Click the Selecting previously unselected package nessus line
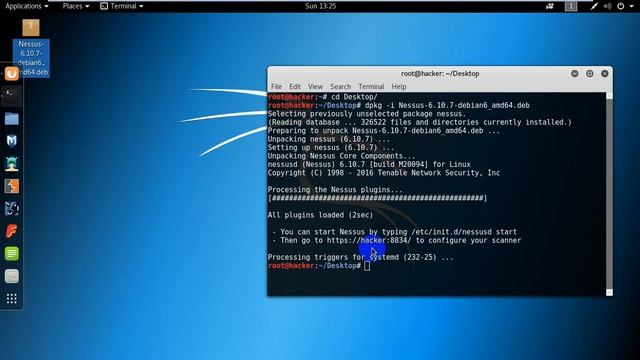The image size is (640, 360). tap(367, 114)
